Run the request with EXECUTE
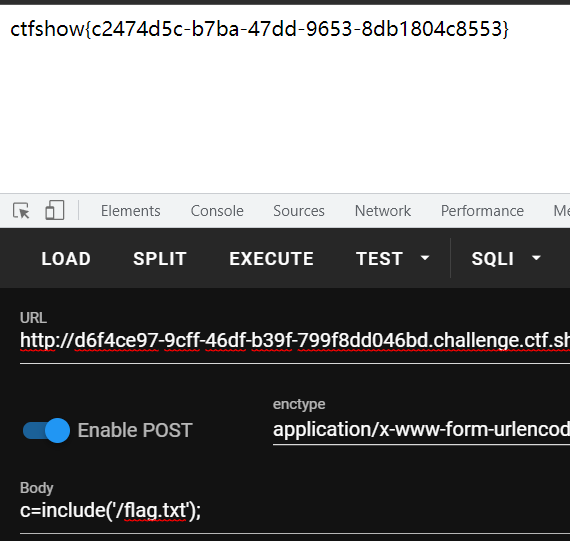Viewport: 570px width, 541px height. click(x=271, y=259)
